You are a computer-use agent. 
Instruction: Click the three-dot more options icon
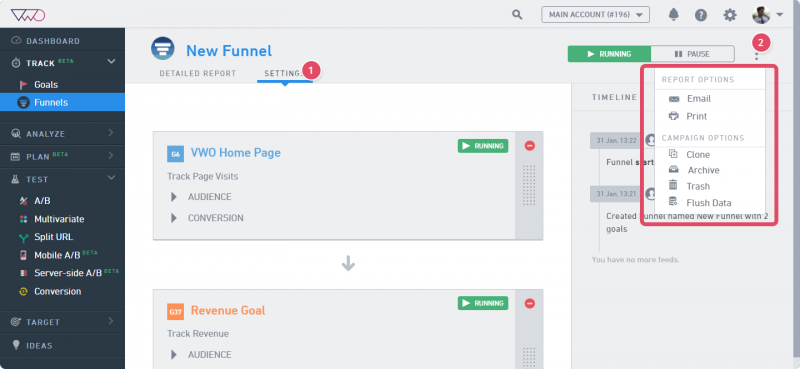[x=757, y=55]
